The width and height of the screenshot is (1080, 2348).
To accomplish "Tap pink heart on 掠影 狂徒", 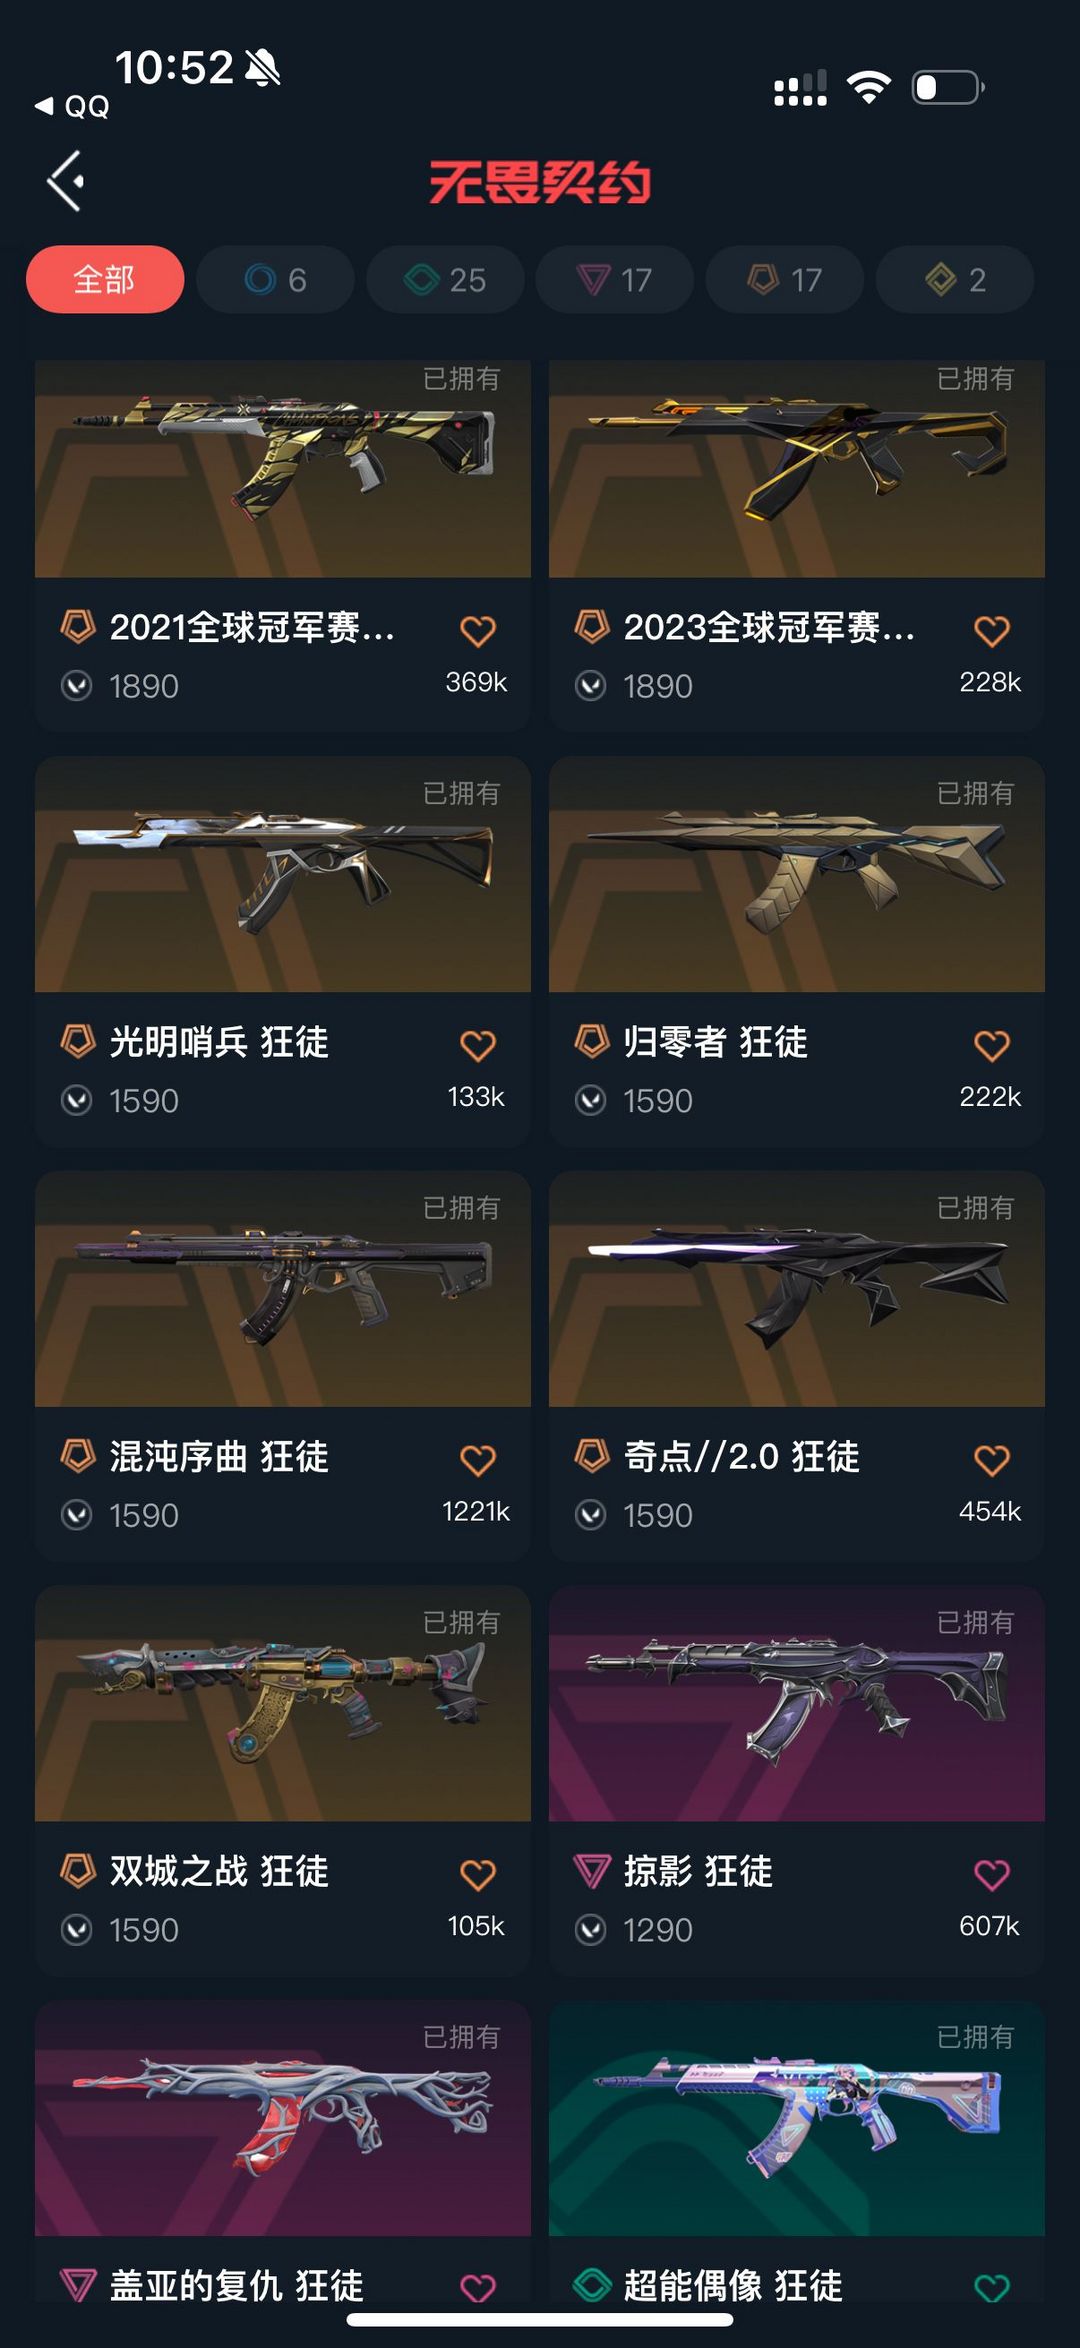I will pyautogui.click(x=992, y=1875).
